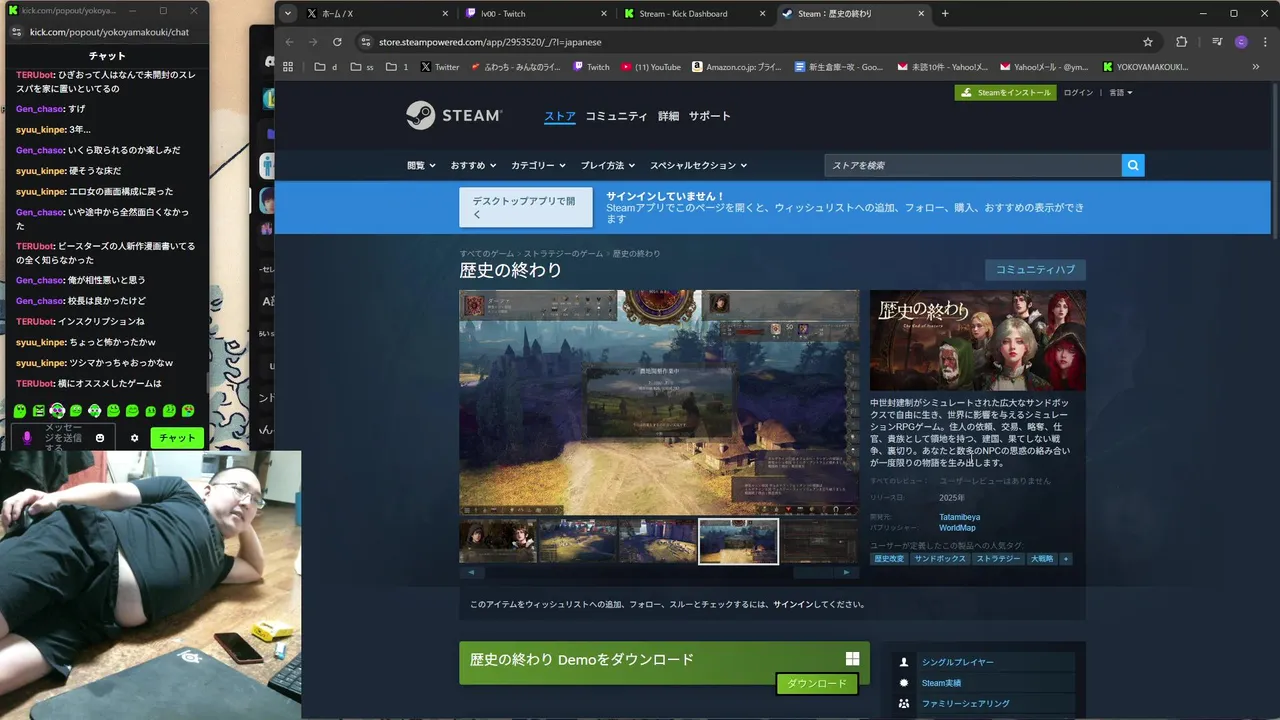
Task: Show more tags with the plus button
Action: click(x=1066, y=559)
